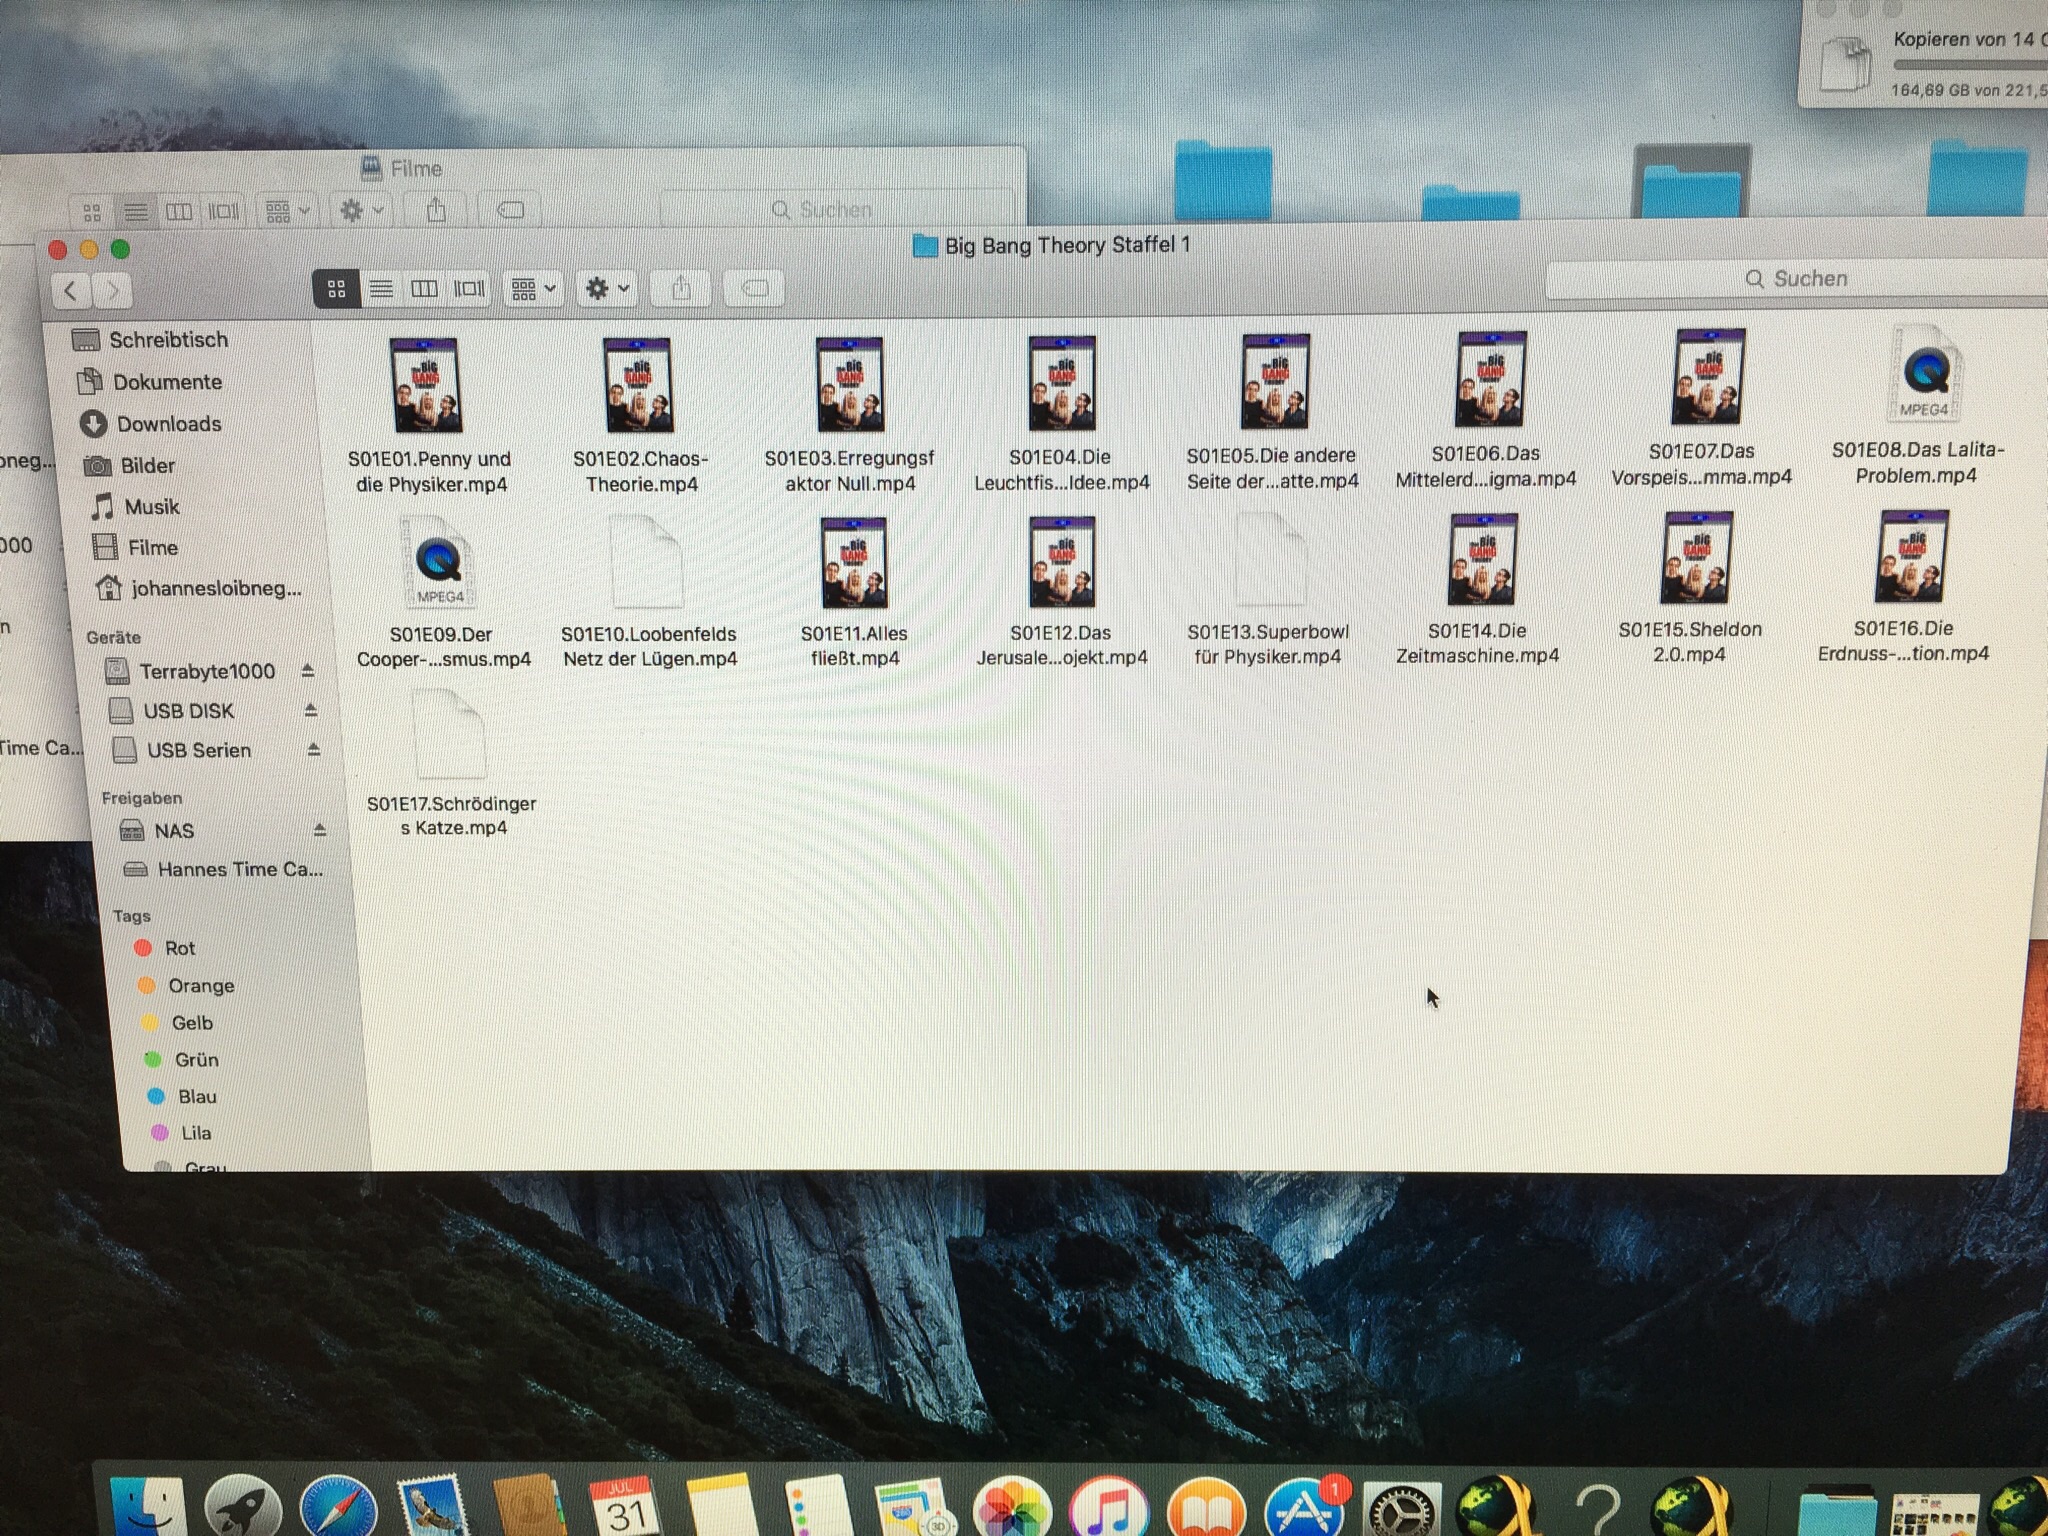2048x1536 pixels.
Task: Select S01E07.Das Vorspeis...mma.mp4 file
Action: (x=1708, y=377)
